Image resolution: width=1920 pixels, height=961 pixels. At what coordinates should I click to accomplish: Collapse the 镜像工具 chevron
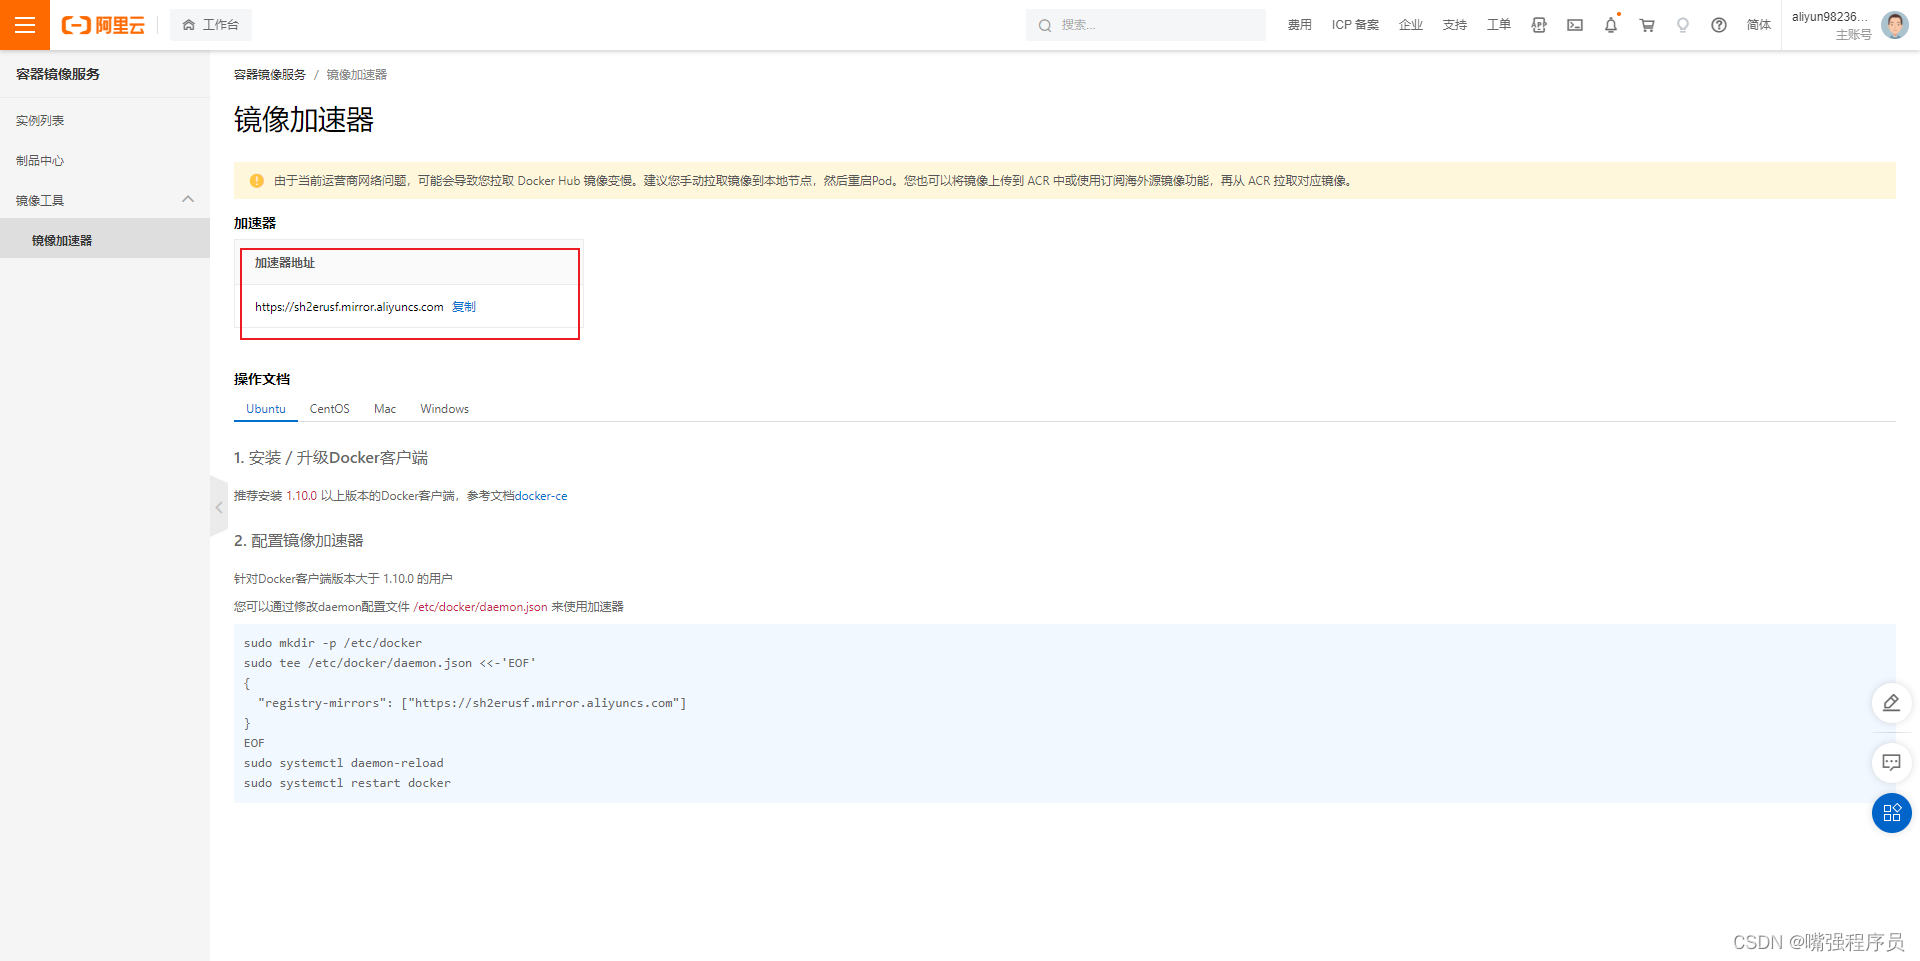tap(188, 200)
